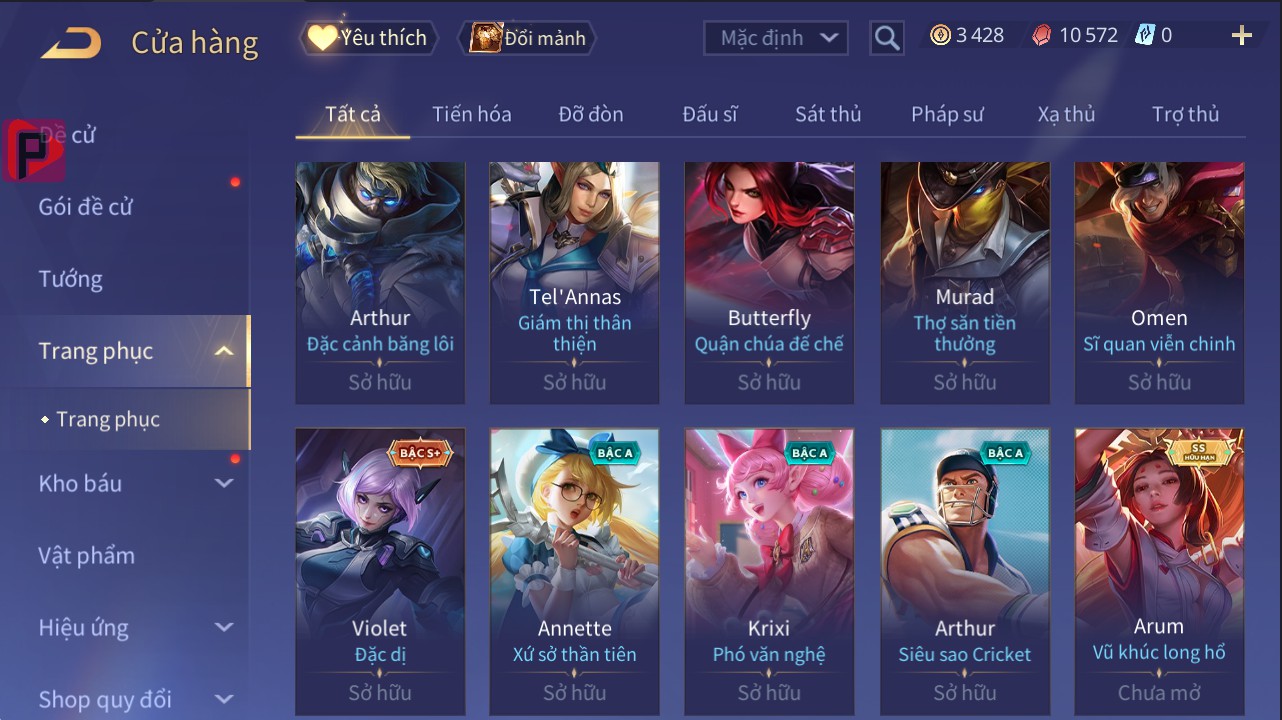The image size is (1282, 720).
Task: Open the Đổi mảnh chest icon
Action: [486, 38]
